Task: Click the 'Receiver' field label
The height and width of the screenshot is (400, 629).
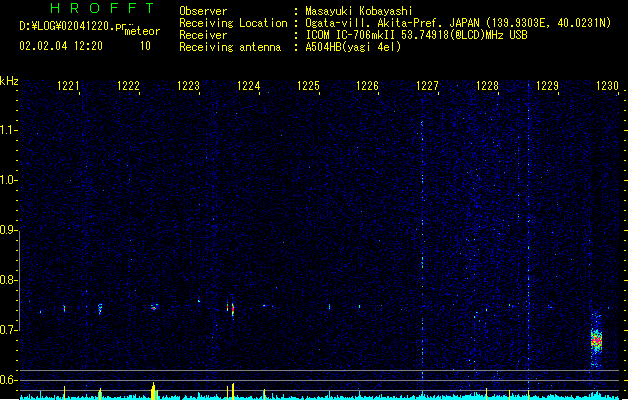Action: (203, 35)
